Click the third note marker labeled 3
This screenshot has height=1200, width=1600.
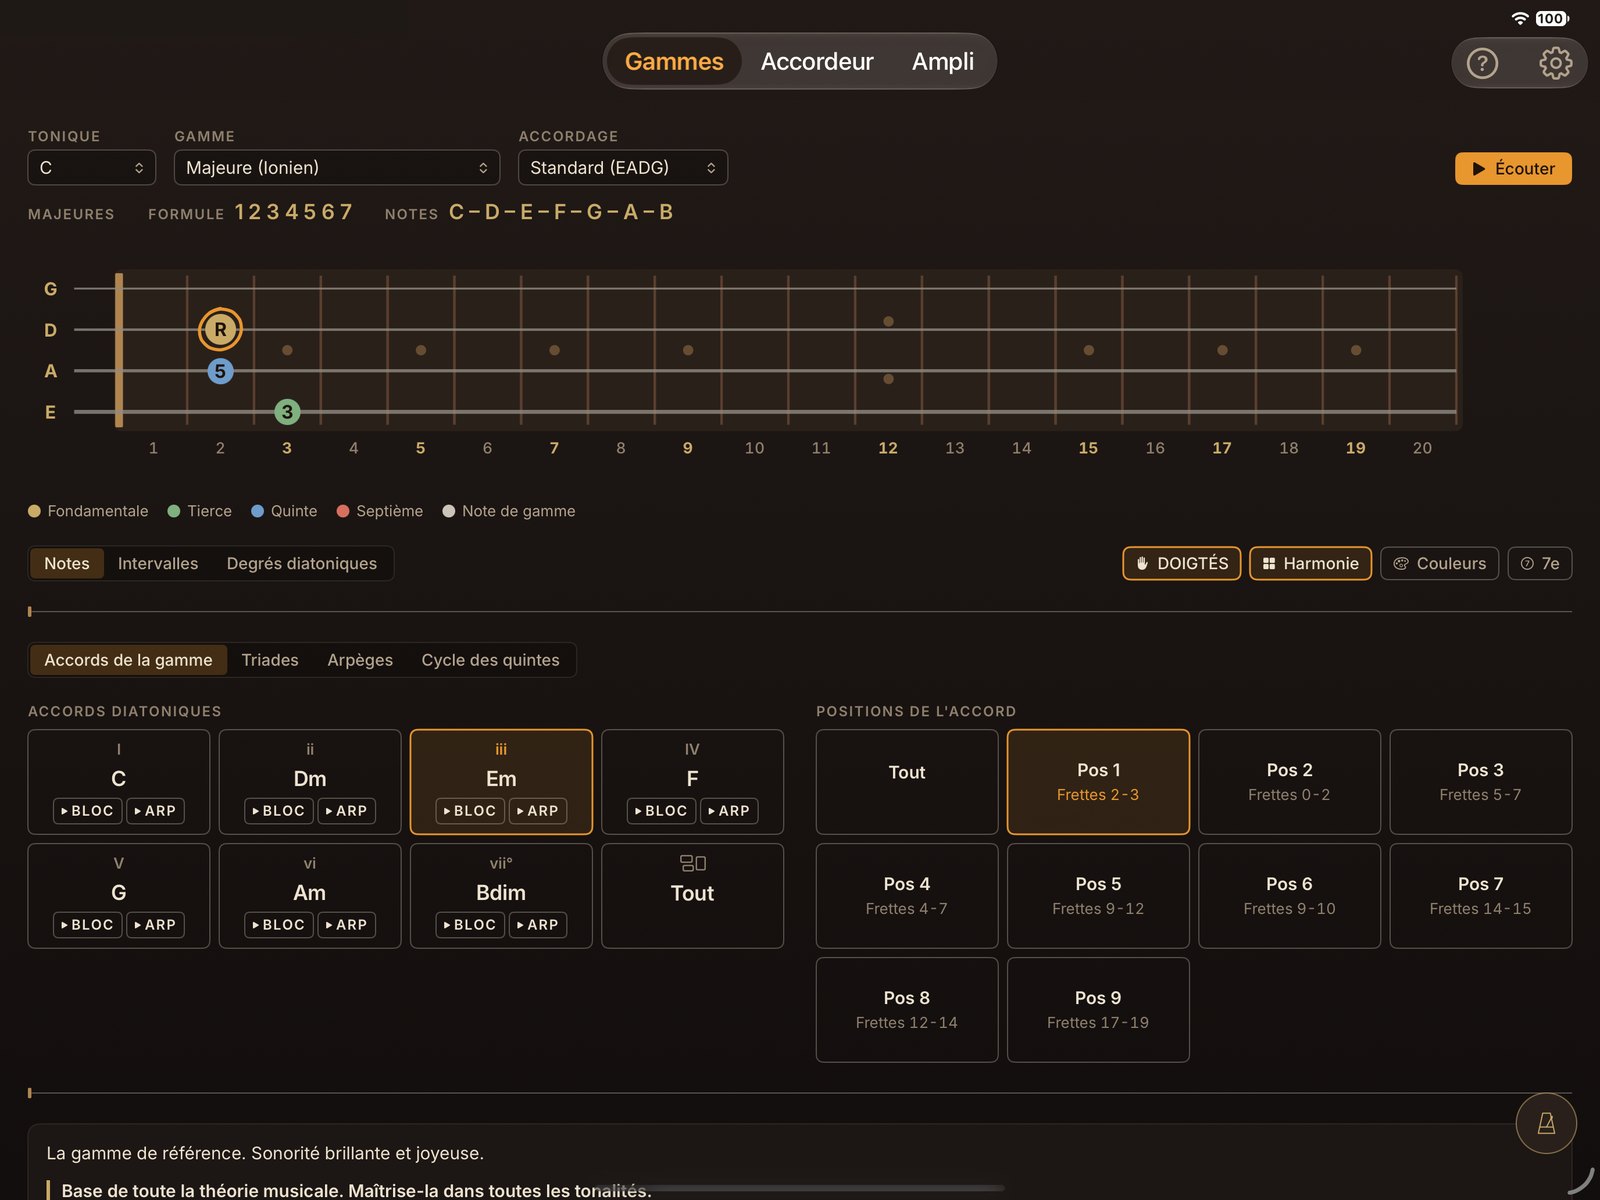pos(287,411)
